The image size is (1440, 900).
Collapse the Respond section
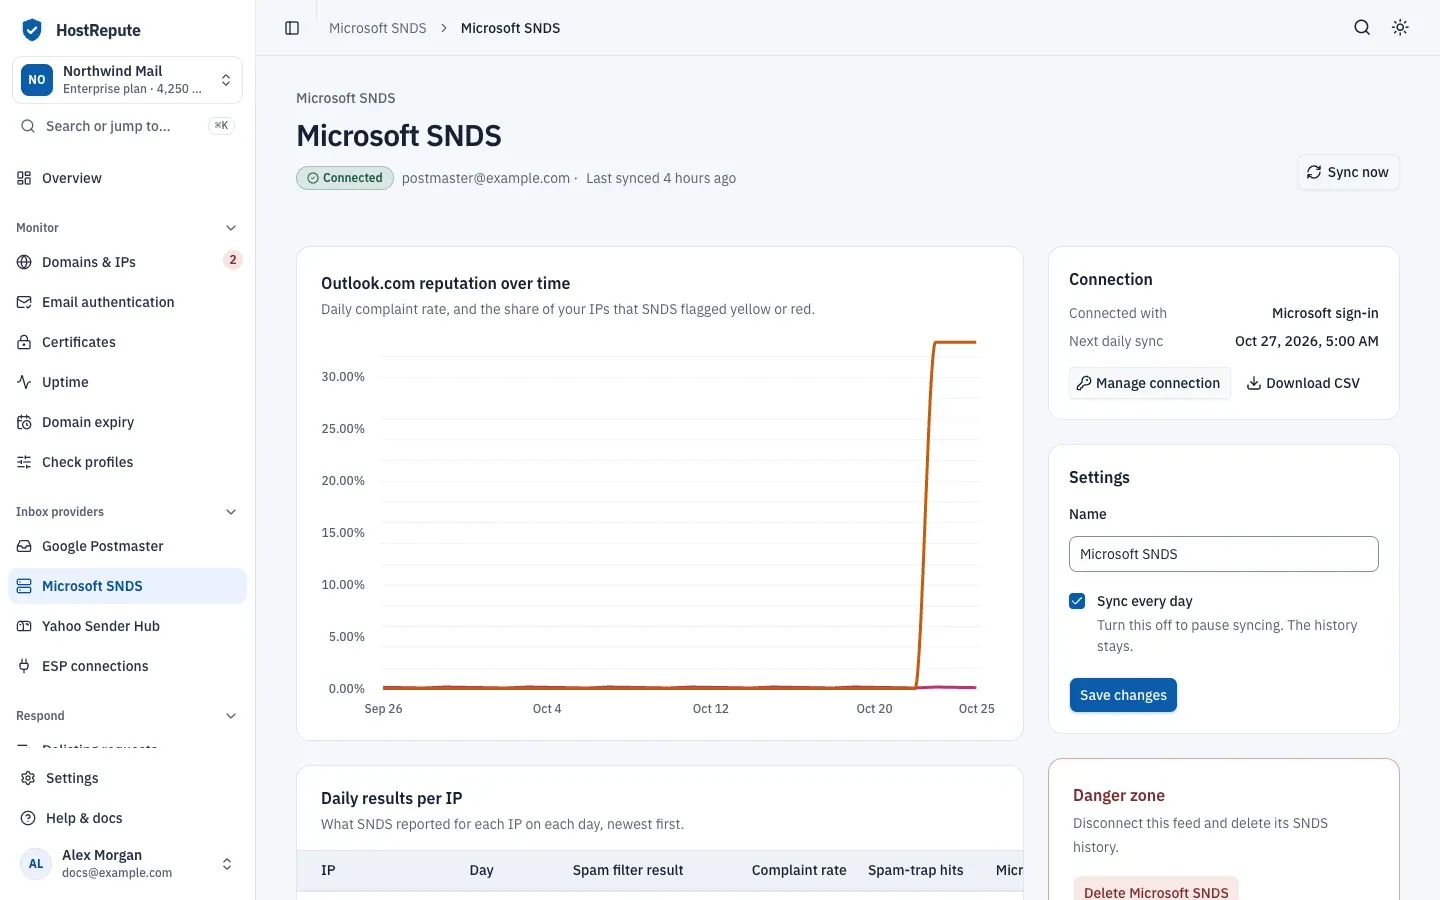127,716
